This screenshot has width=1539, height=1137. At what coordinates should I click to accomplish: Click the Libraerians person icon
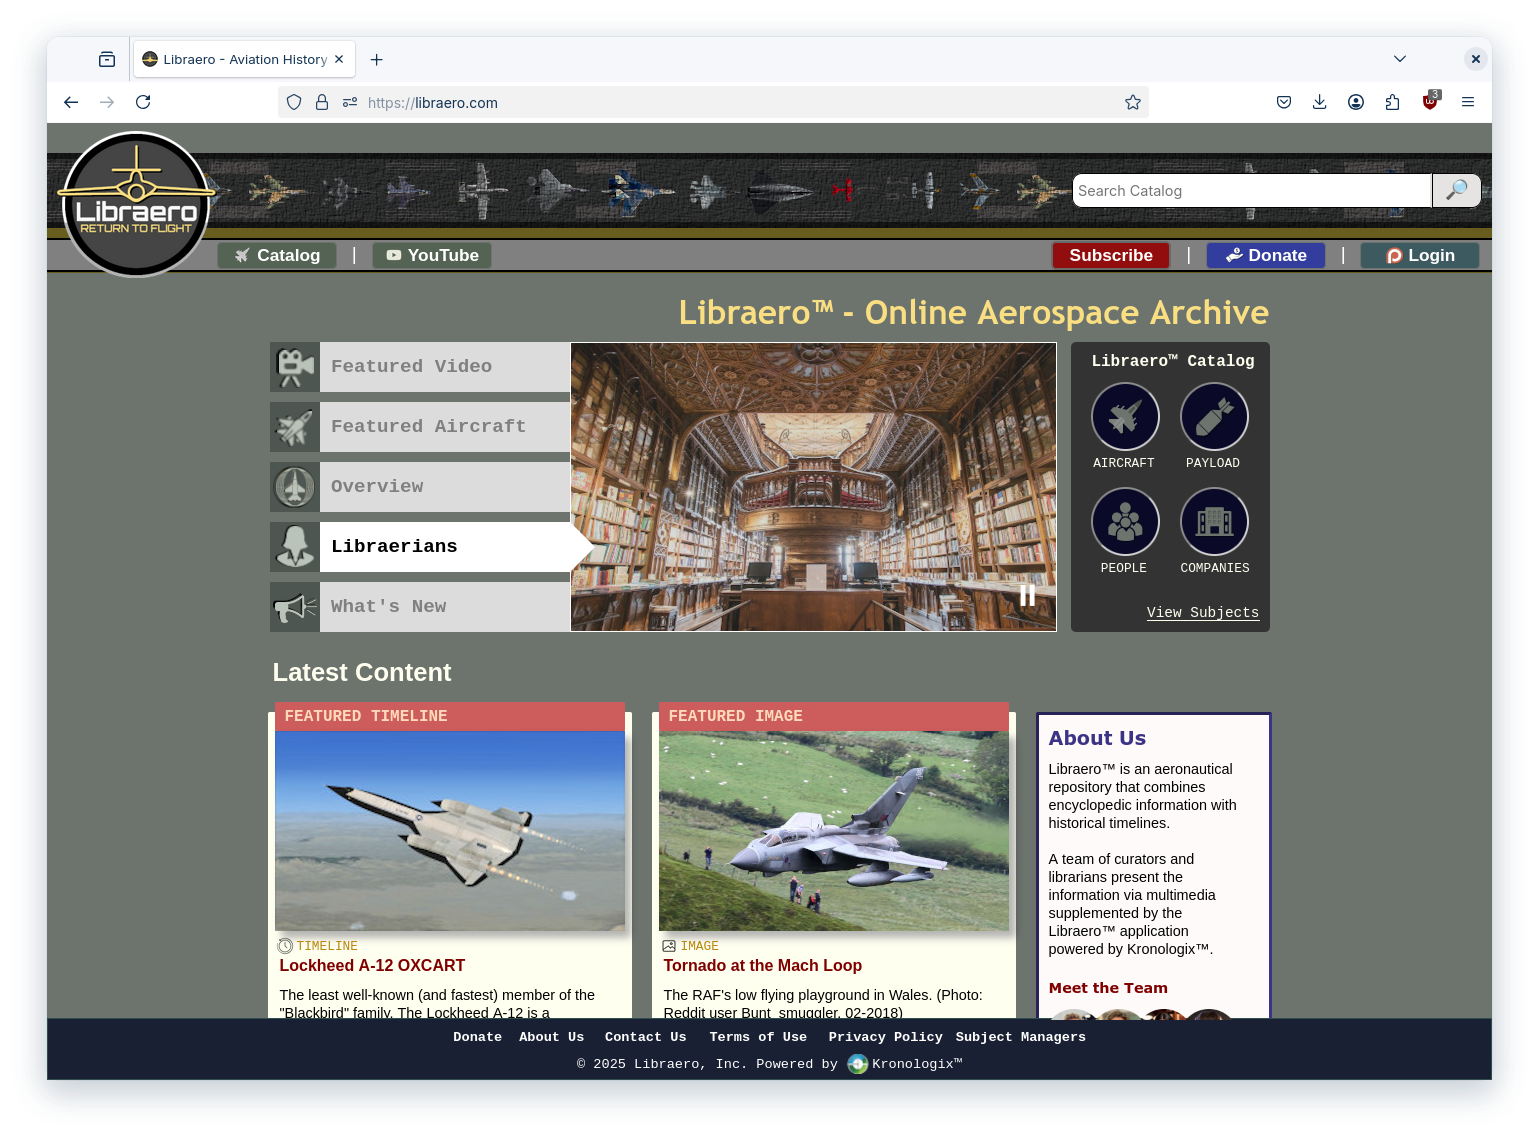coord(295,547)
